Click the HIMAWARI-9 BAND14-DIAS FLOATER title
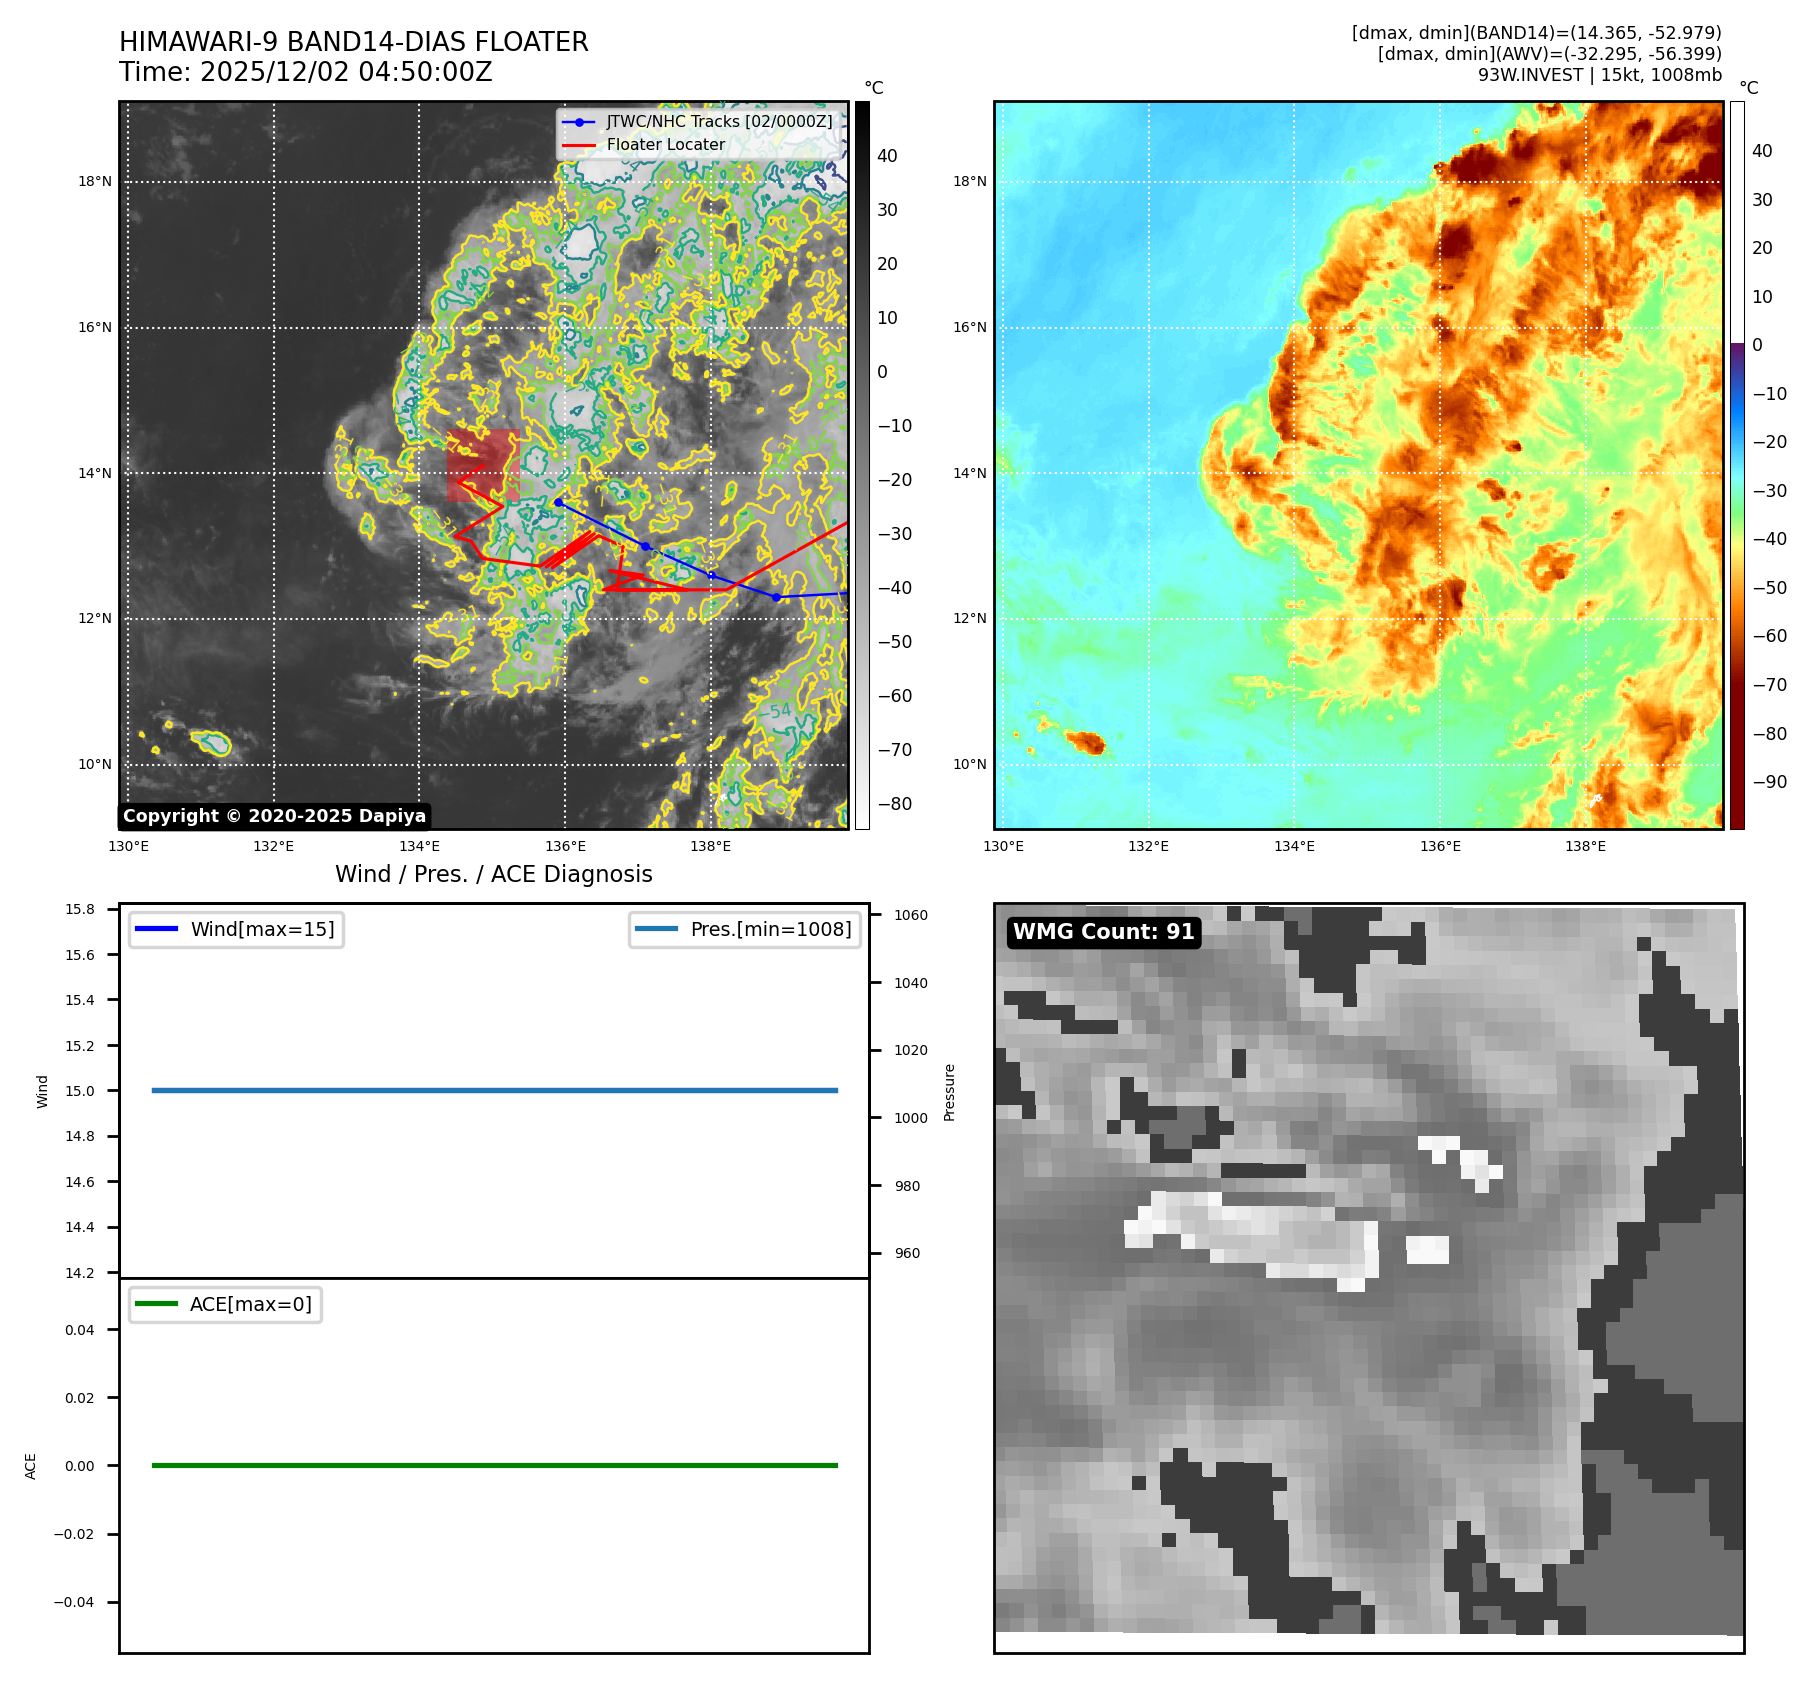The height and width of the screenshot is (1690, 1813). tap(354, 42)
